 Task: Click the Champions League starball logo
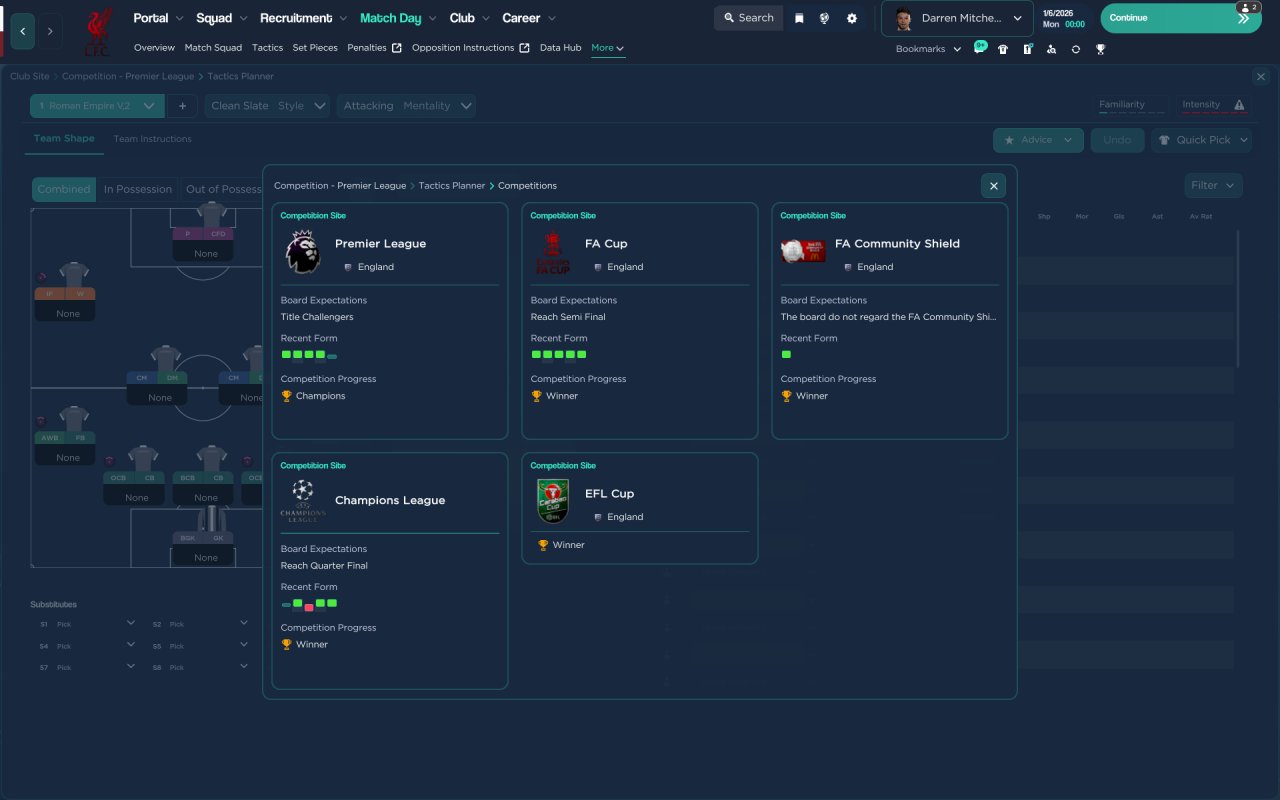click(x=303, y=501)
